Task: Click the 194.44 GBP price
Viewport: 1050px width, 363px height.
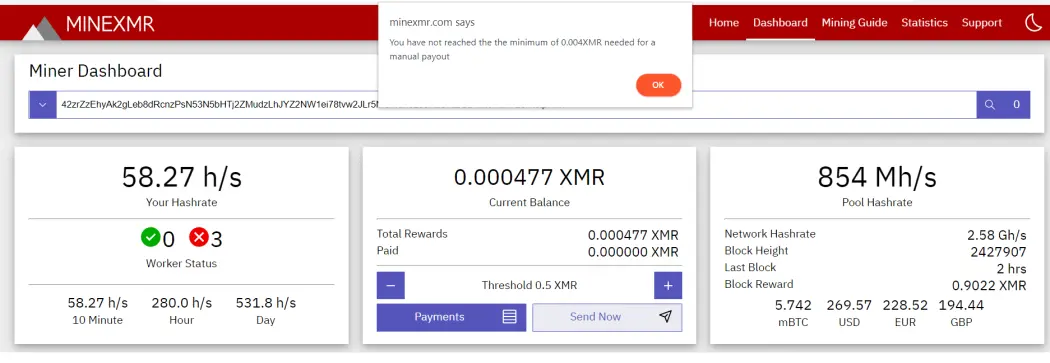Action: tap(962, 305)
